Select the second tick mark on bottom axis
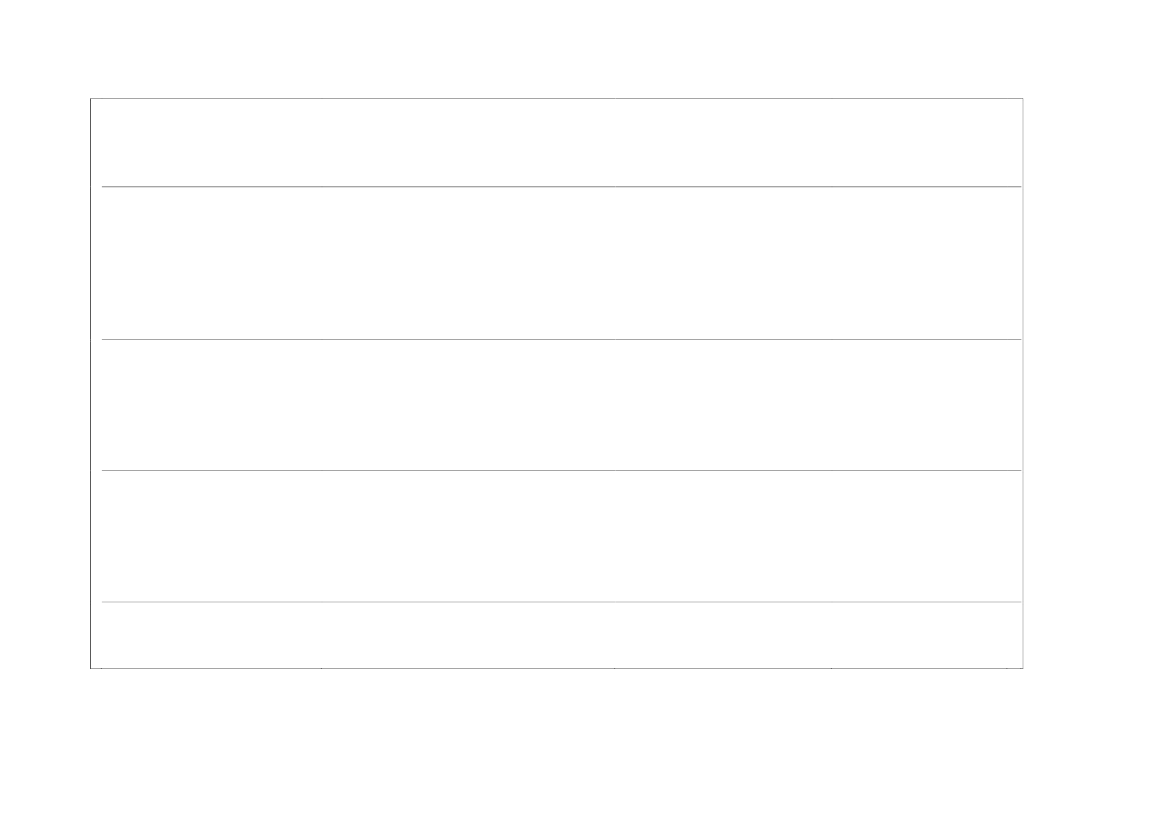 point(321,669)
